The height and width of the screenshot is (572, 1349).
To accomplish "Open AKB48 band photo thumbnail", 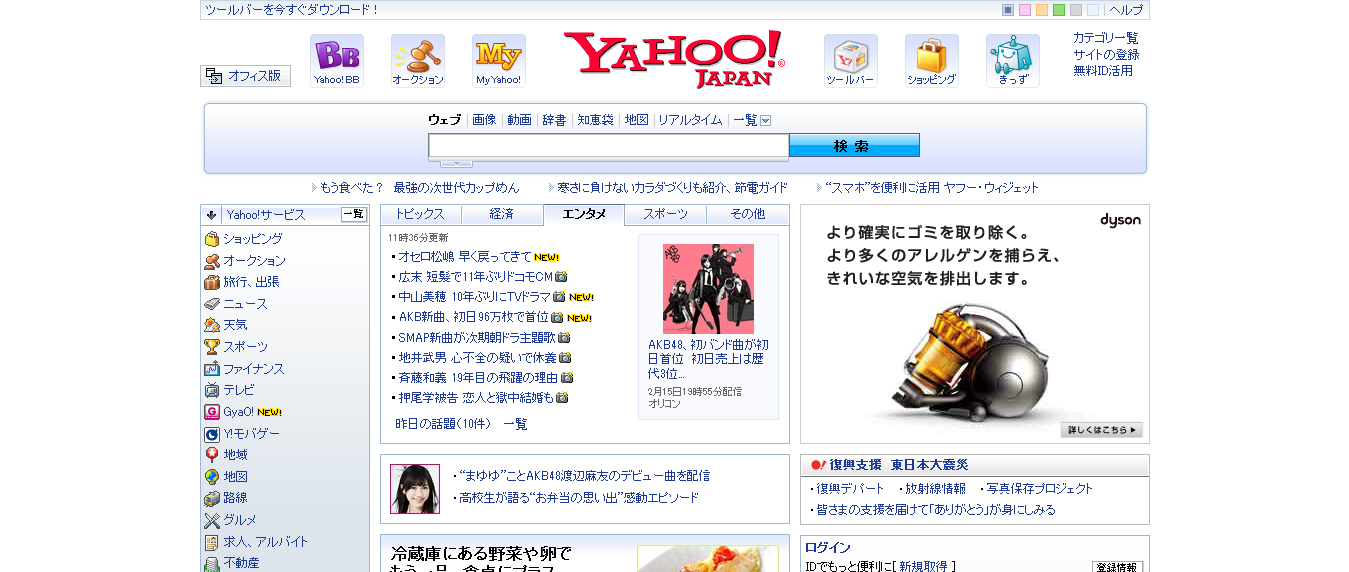I will 708,289.
